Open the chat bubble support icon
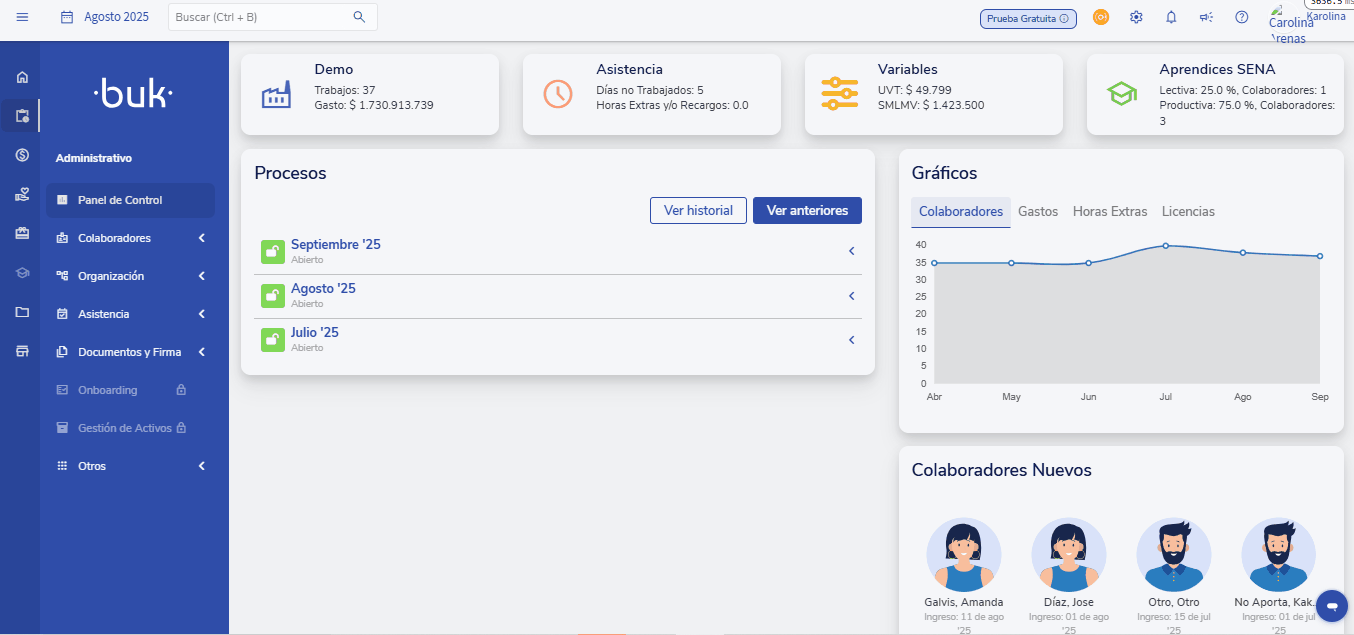 tap(1331, 606)
